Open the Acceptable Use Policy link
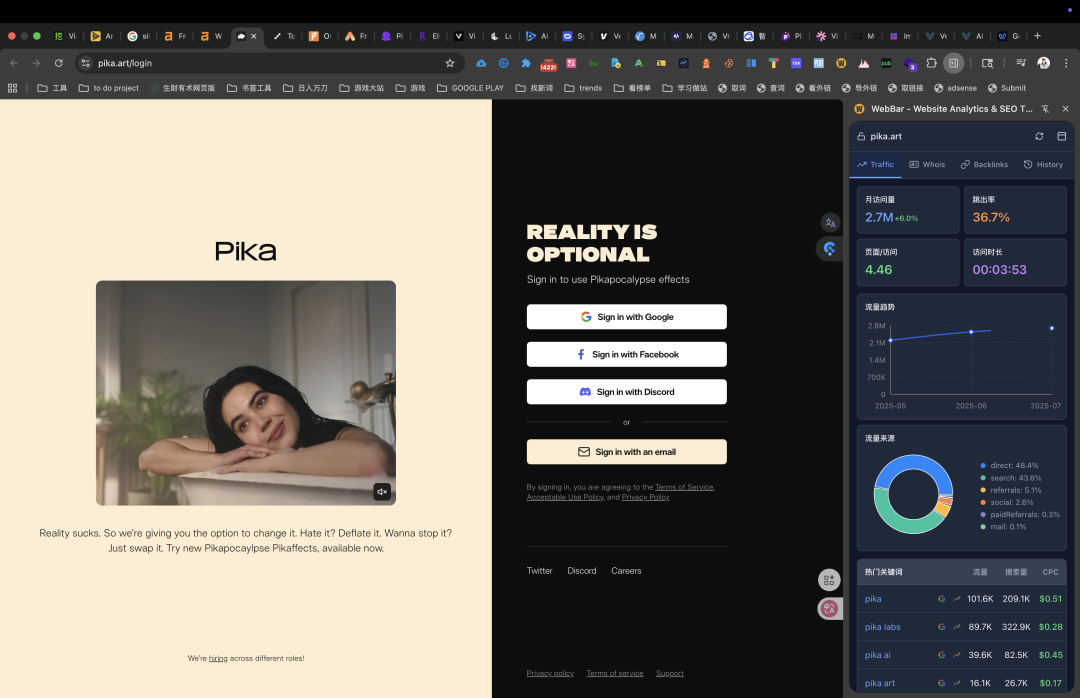Screen dimensions: 1080x698 (x=565, y=497)
